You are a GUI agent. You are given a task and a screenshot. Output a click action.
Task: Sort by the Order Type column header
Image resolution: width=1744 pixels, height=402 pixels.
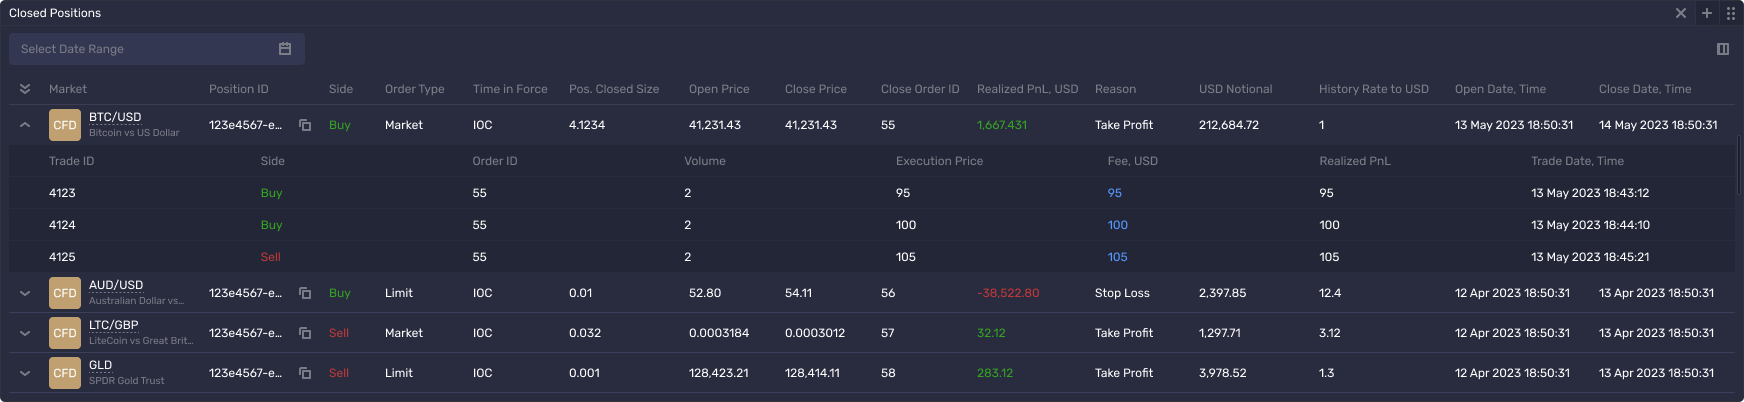pos(415,89)
